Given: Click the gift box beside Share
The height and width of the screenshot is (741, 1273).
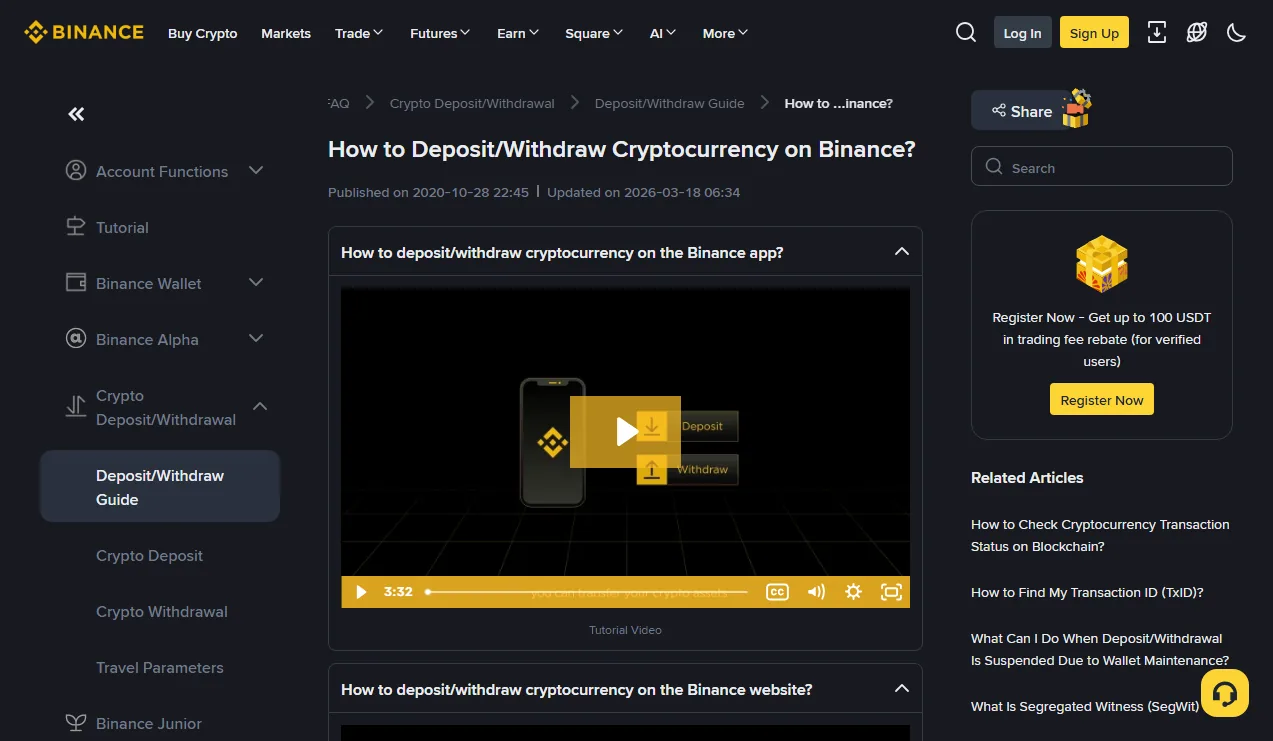Looking at the screenshot, I should click(1076, 109).
